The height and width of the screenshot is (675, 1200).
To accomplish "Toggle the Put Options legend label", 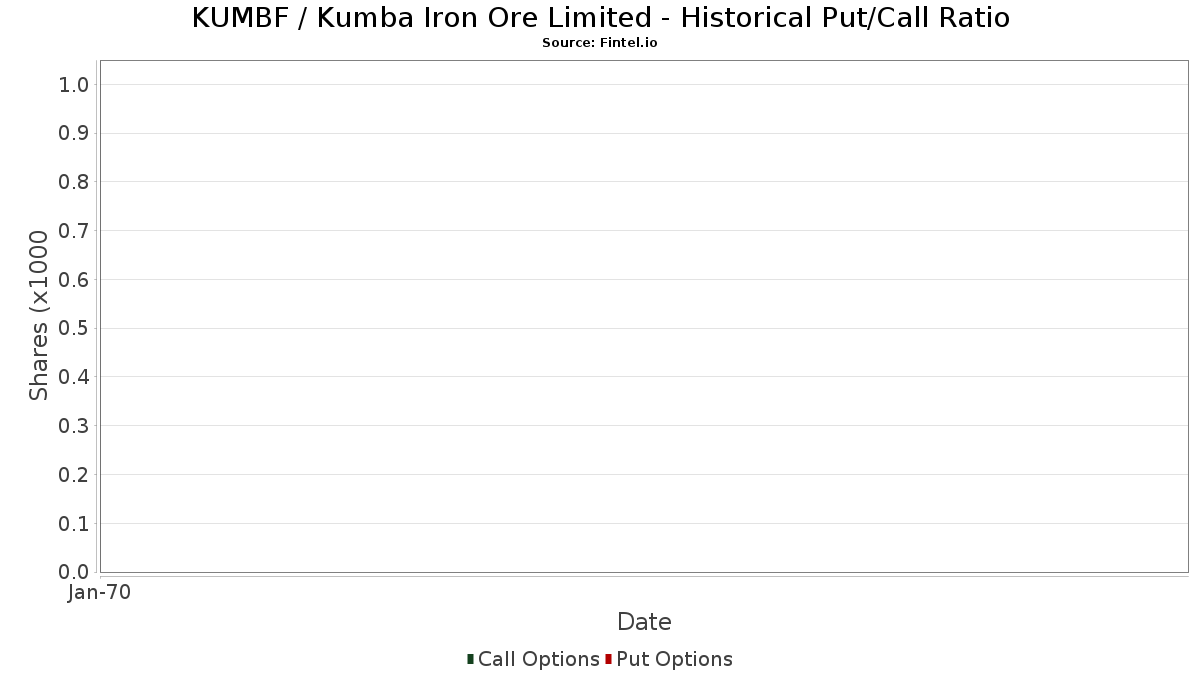I will click(675, 659).
